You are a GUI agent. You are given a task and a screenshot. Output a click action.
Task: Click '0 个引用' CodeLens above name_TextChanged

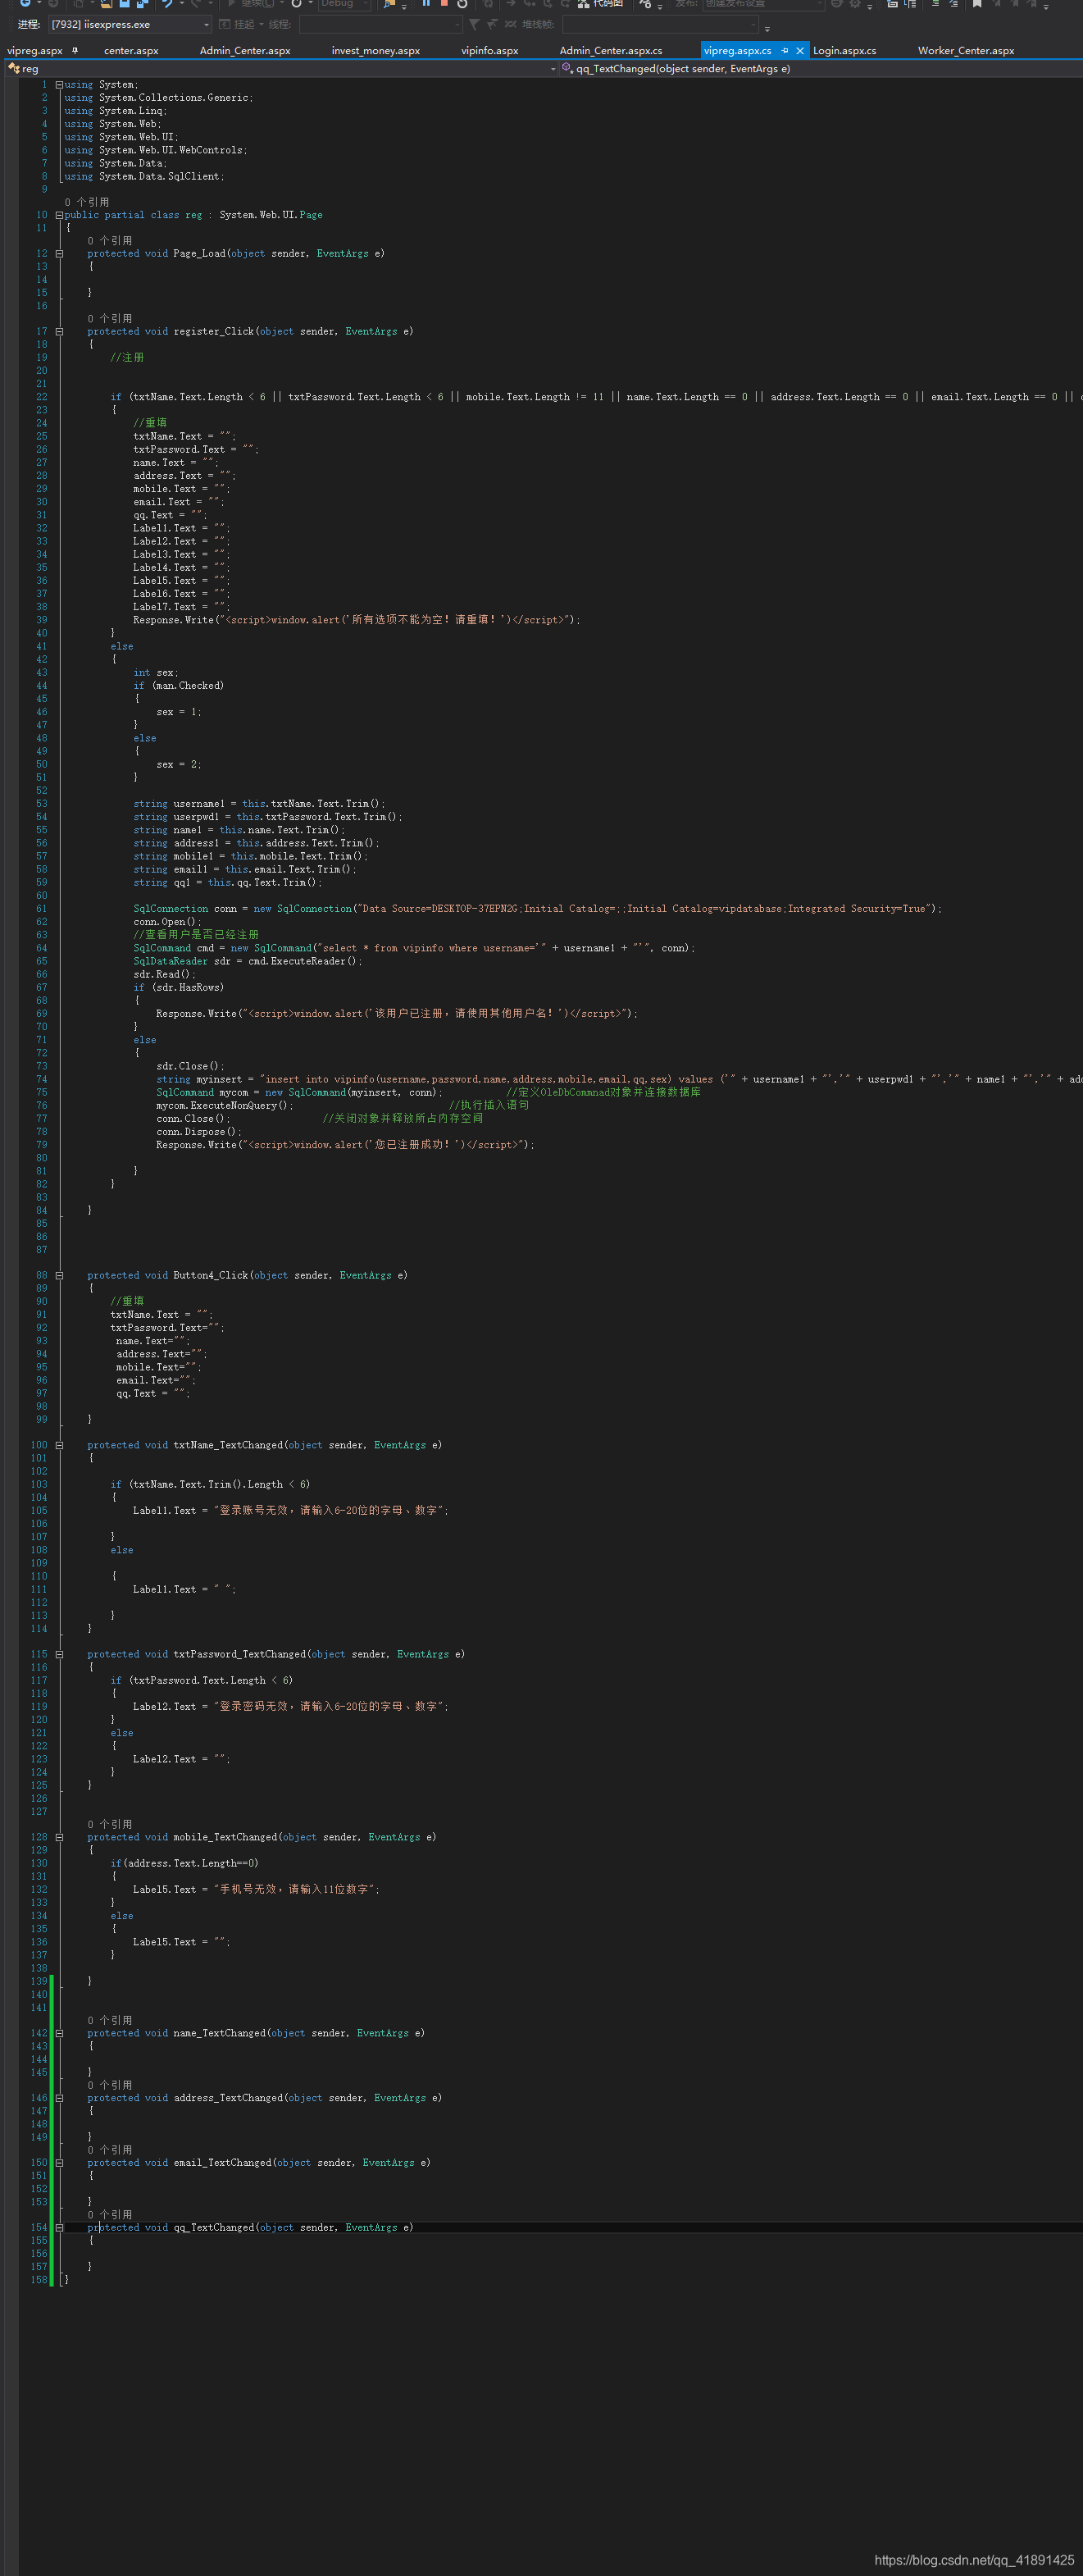110,2021
